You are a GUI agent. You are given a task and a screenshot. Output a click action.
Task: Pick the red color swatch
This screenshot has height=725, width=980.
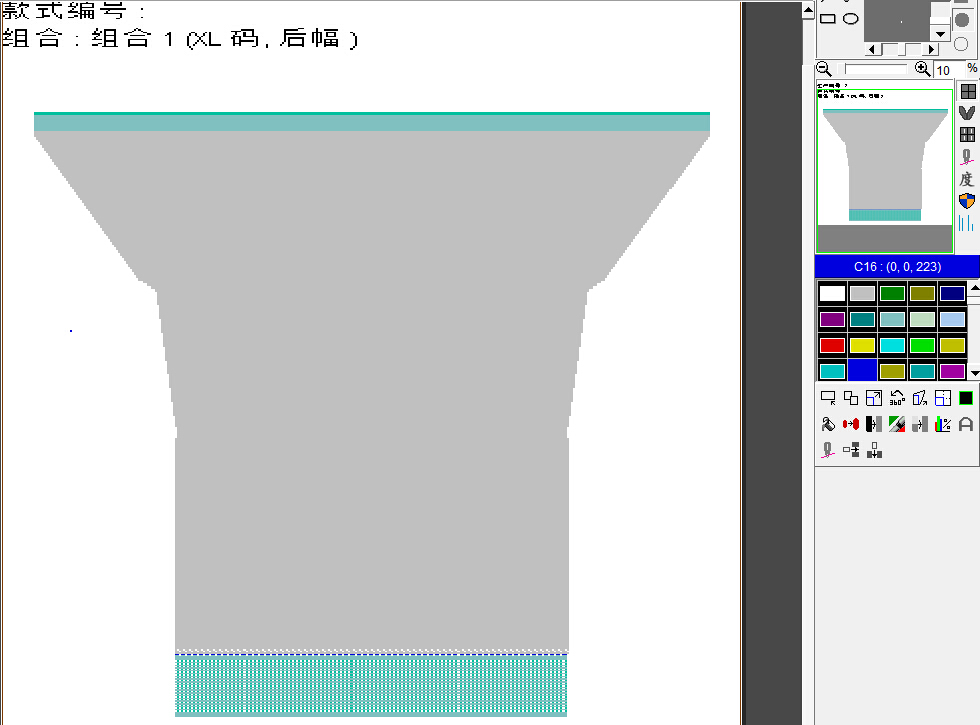click(832, 345)
